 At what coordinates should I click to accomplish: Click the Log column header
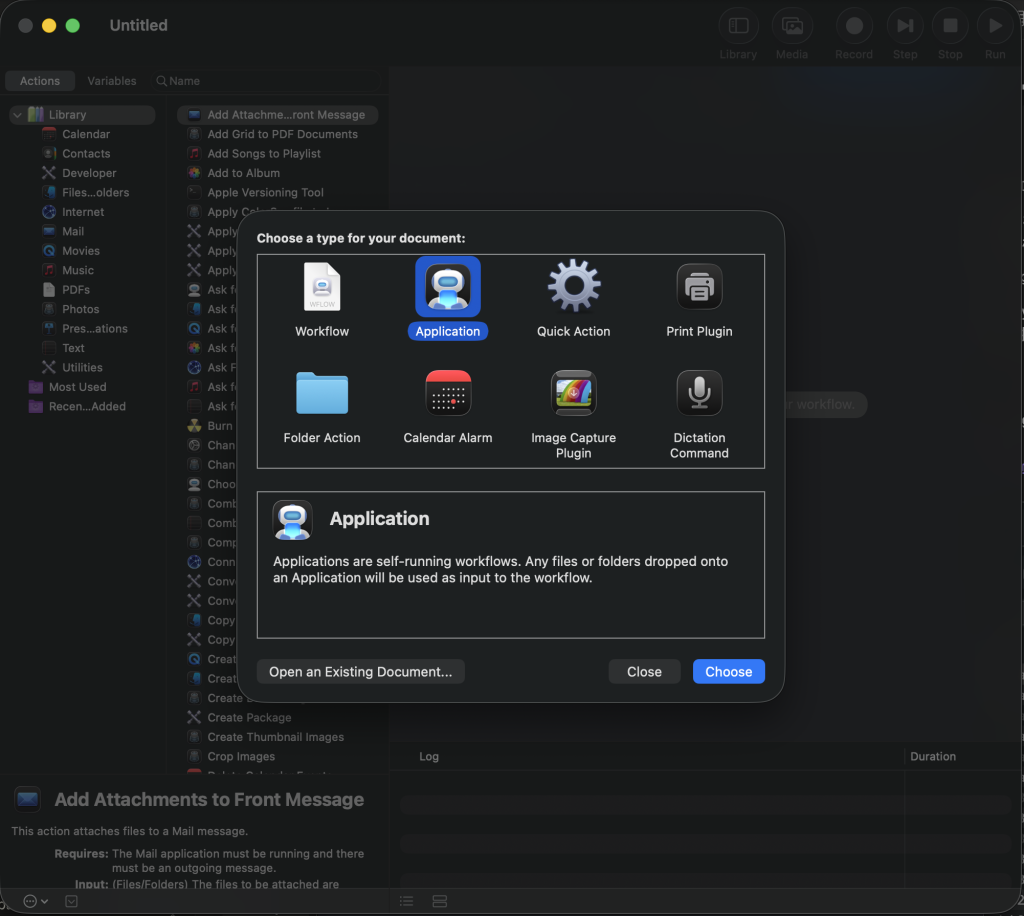click(428, 756)
